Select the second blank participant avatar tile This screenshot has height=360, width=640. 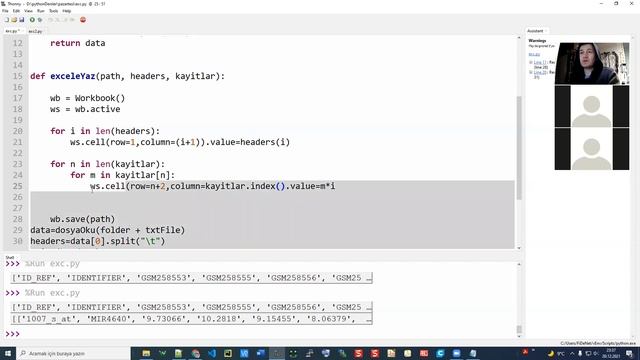592,149
